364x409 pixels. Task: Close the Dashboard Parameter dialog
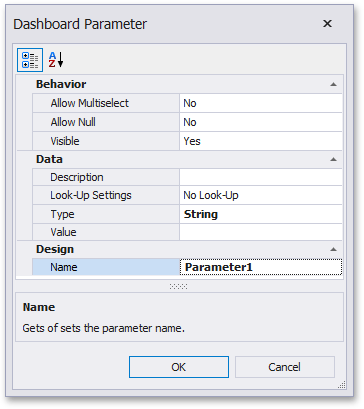pyautogui.click(x=327, y=24)
